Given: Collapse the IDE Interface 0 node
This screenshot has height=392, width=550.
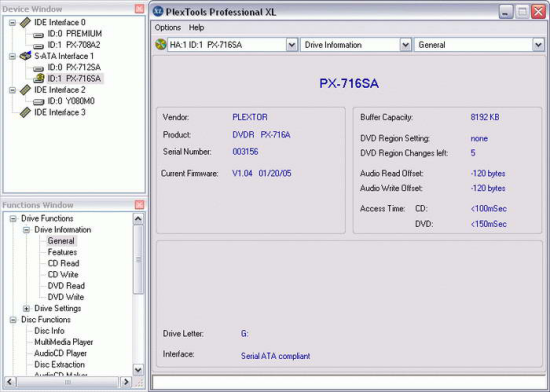Looking at the screenshot, I should pos(12,22).
